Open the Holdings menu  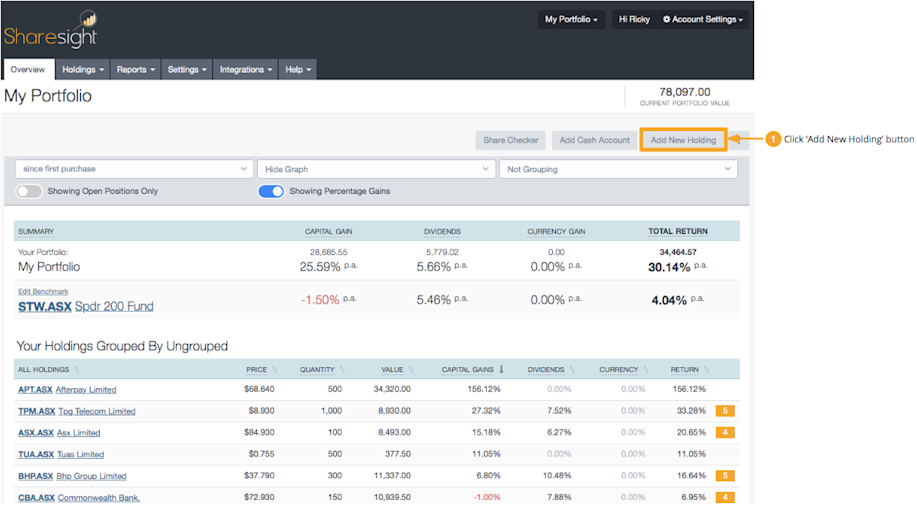tap(82, 70)
